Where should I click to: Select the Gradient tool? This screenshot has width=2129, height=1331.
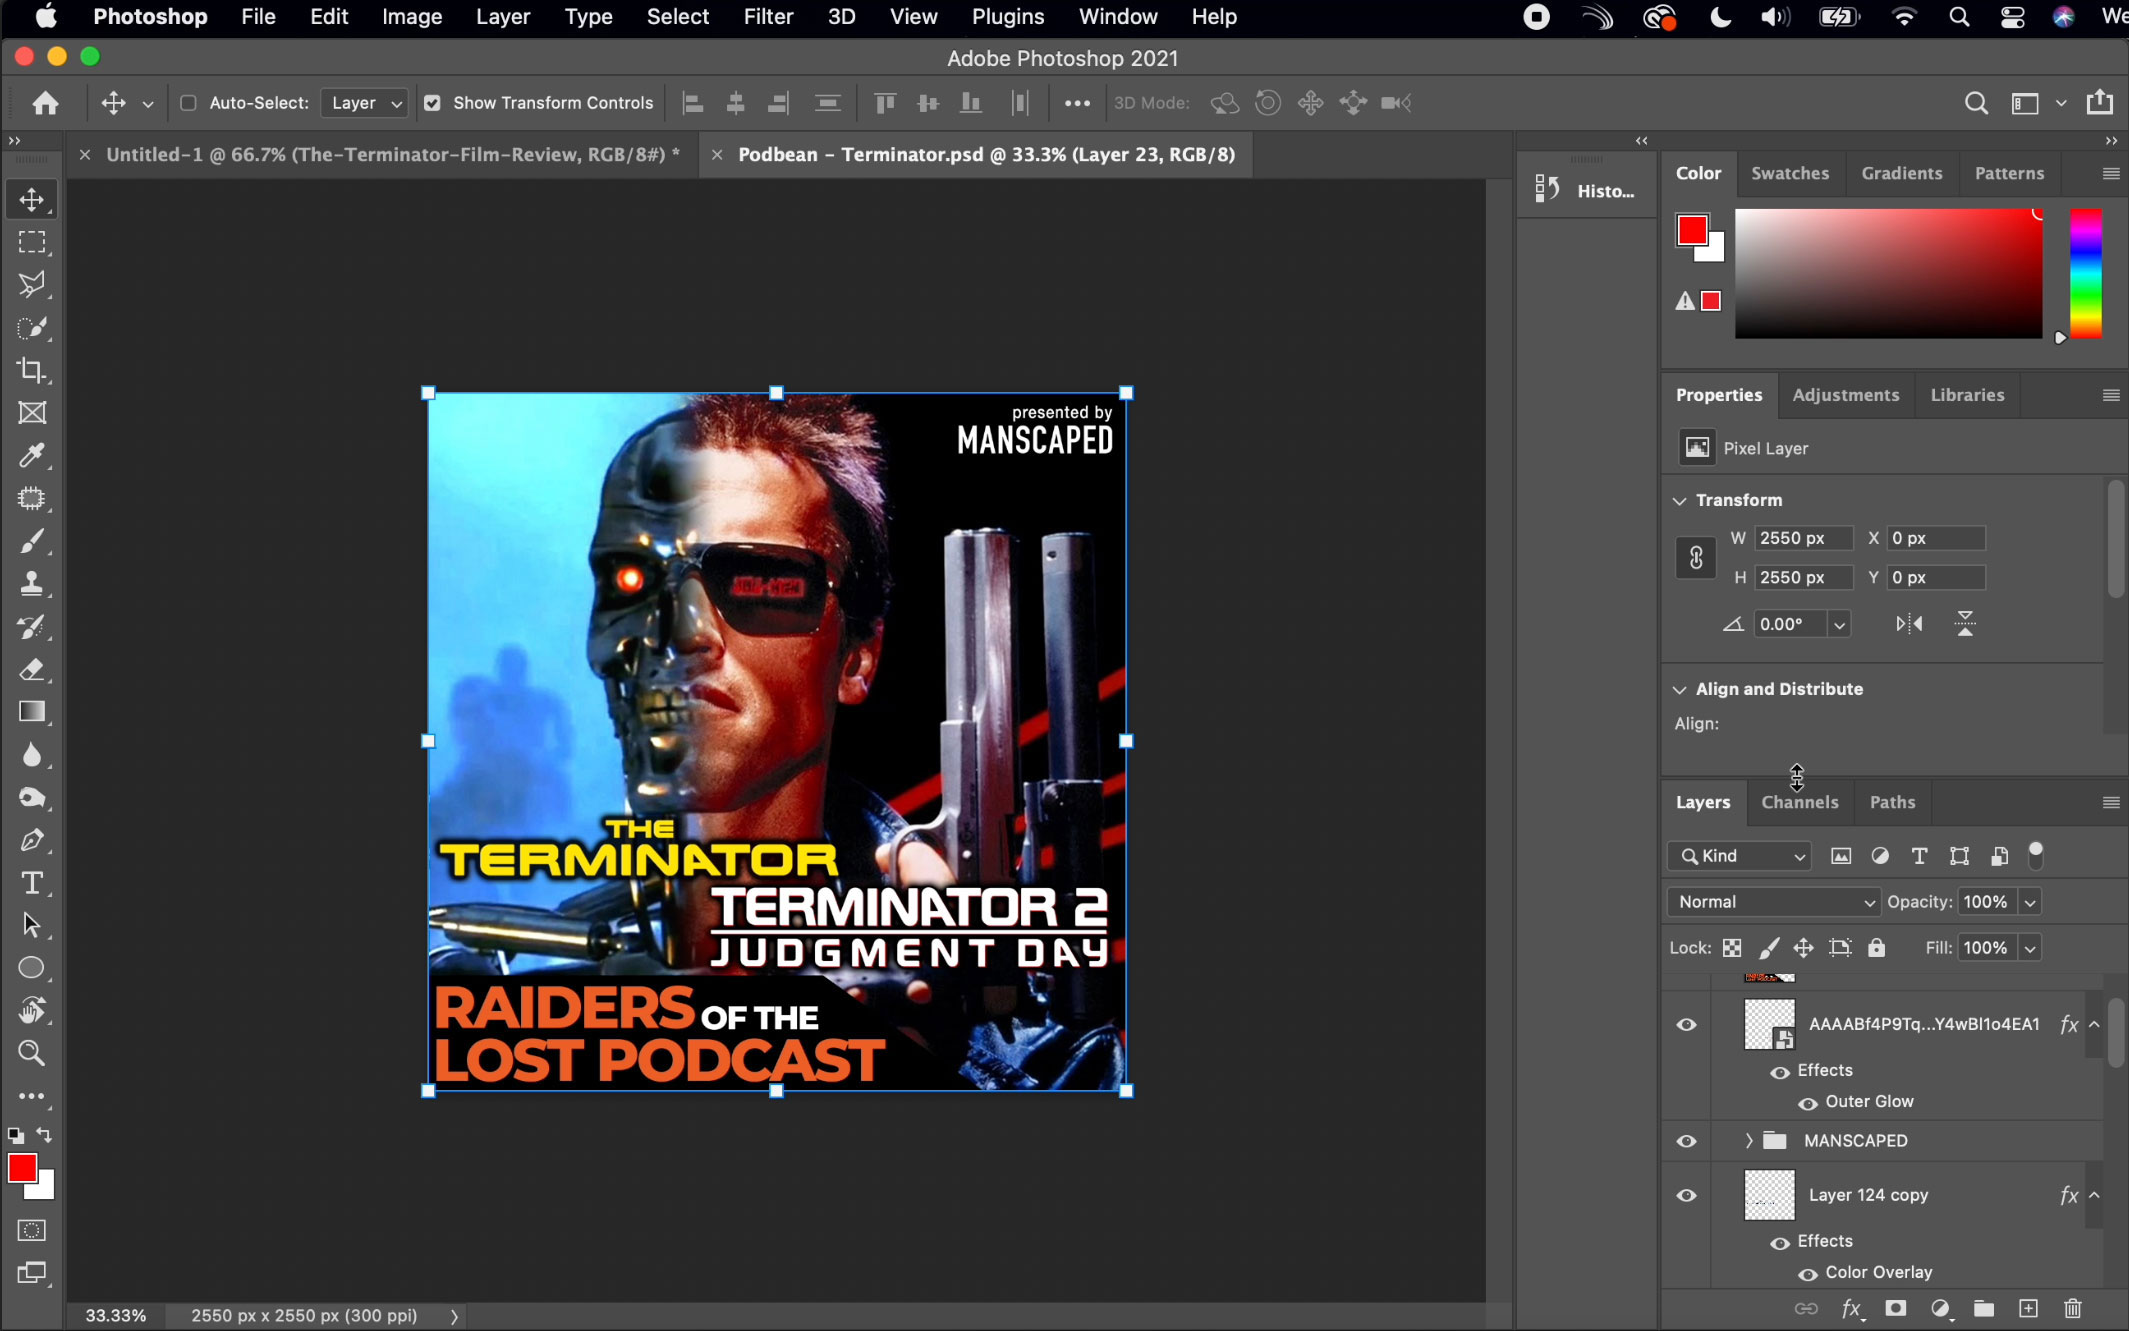[x=32, y=712]
